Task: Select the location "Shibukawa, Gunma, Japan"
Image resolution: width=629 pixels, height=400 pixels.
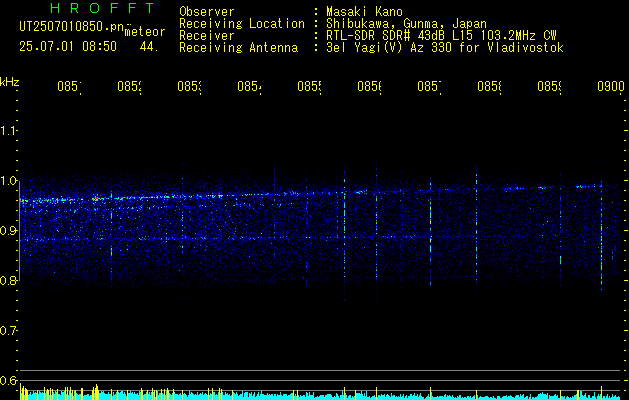Action: click(x=406, y=24)
